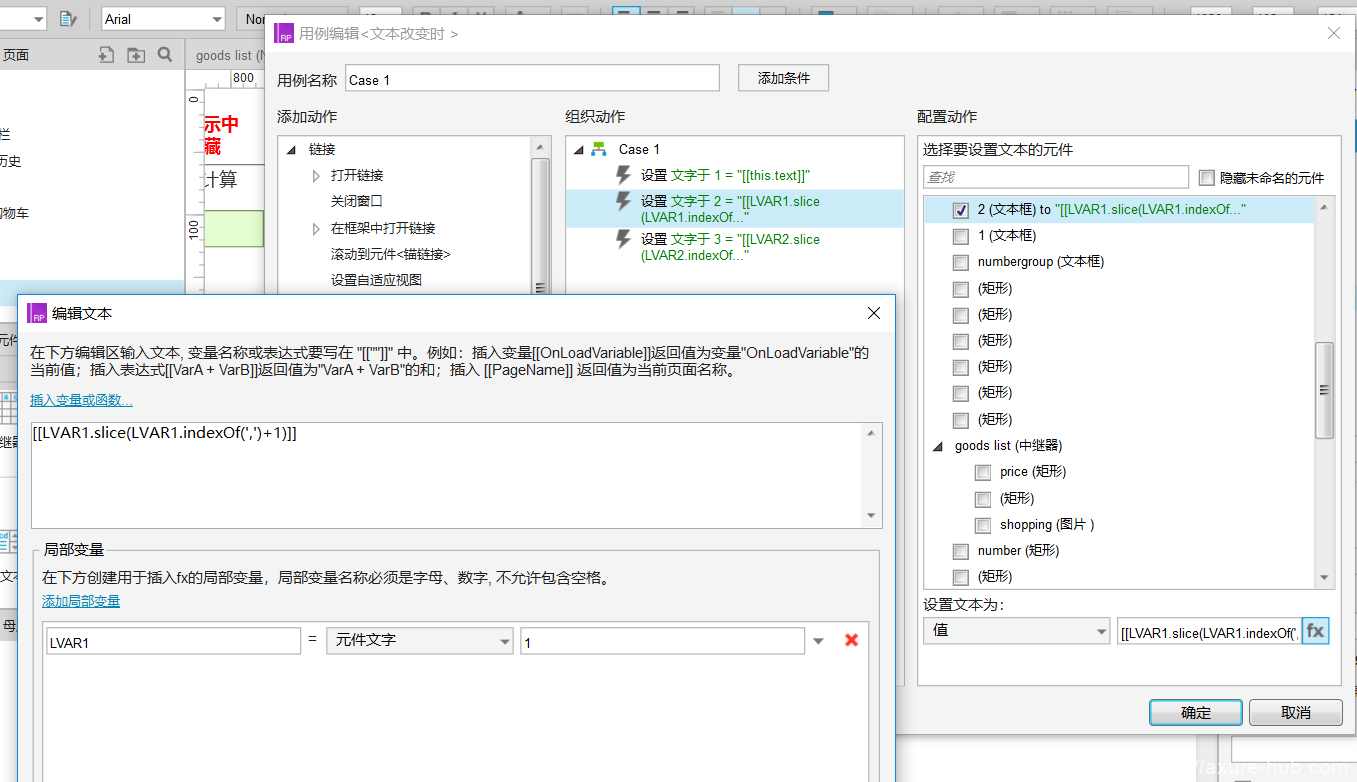The width and height of the screenshot is (1357, 782).
Task: Click the add page icon in pages panel
Action: point(106,55)
